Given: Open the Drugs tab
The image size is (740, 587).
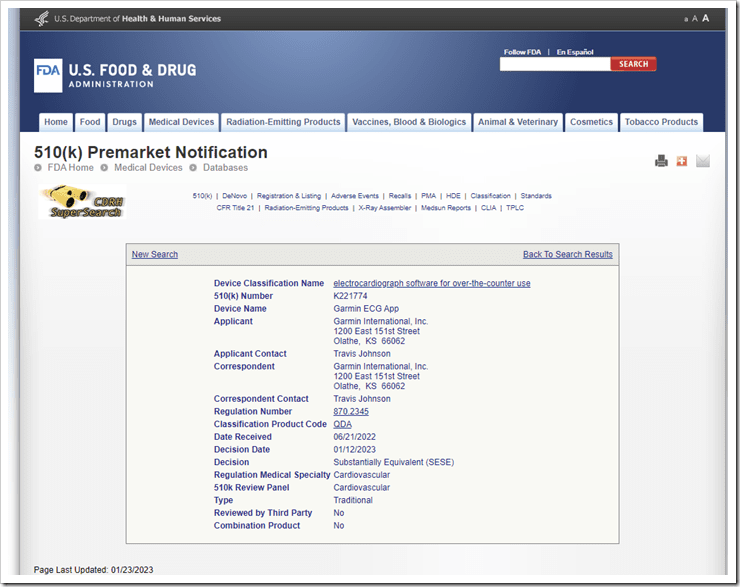Looking at the screenshot, I should (124, 122).
